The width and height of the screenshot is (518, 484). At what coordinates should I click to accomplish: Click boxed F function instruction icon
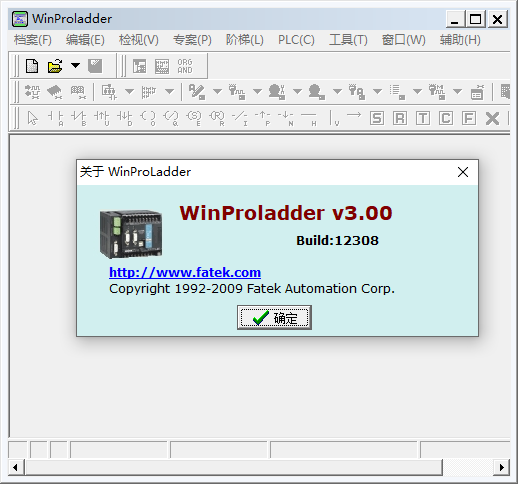[x=469, y=118]
